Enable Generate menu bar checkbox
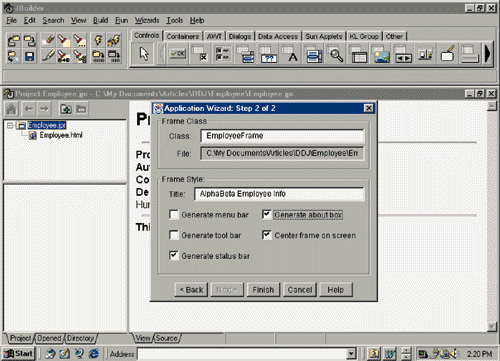Screen dimensions: 500x361 click(x=173, y=214)
